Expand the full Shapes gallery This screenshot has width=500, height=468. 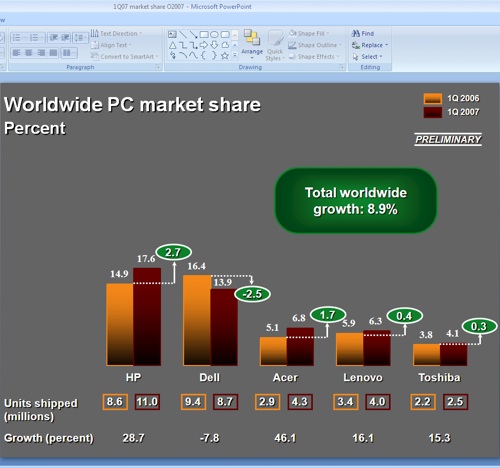coord(235,56)
